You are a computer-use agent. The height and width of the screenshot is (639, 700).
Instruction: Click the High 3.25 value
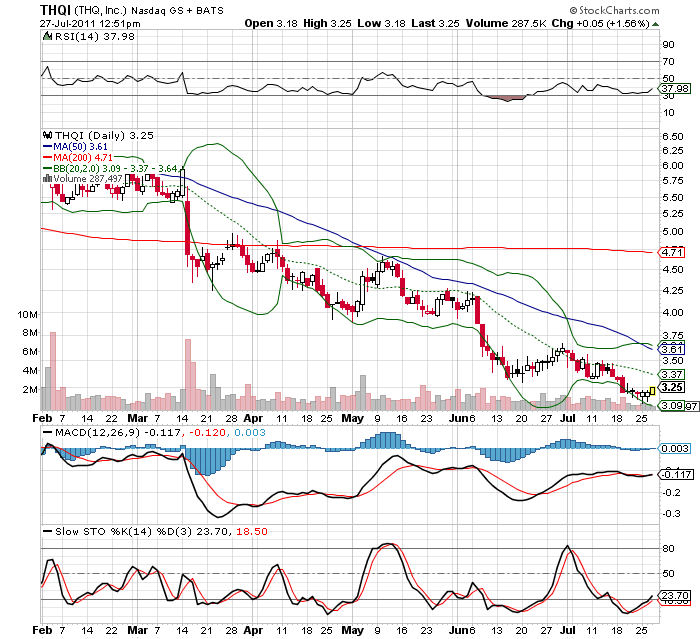point(327,23)
